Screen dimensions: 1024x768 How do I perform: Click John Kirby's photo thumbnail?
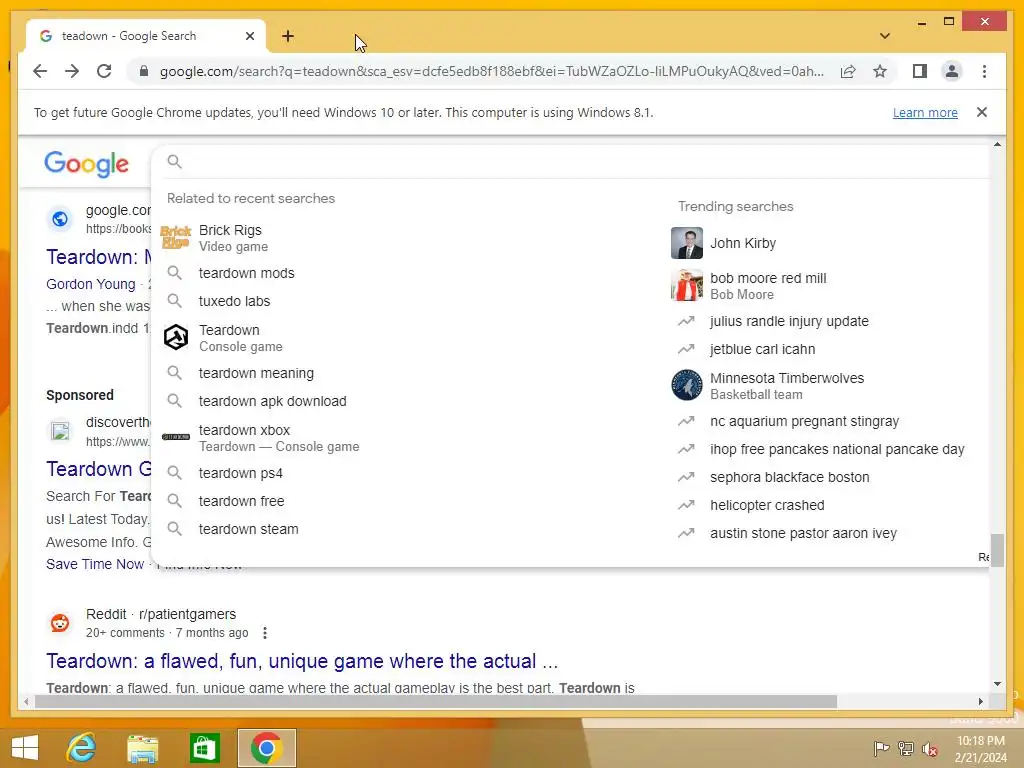click(687, 243)
